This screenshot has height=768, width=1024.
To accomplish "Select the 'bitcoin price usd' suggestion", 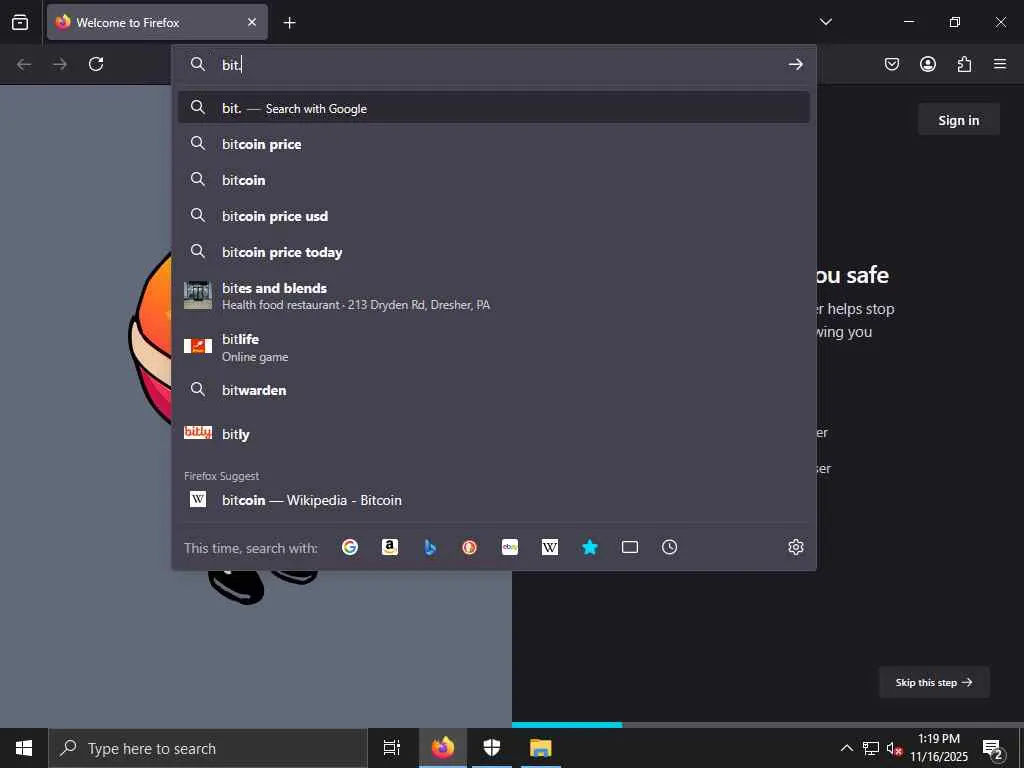I will click(494, 216).
